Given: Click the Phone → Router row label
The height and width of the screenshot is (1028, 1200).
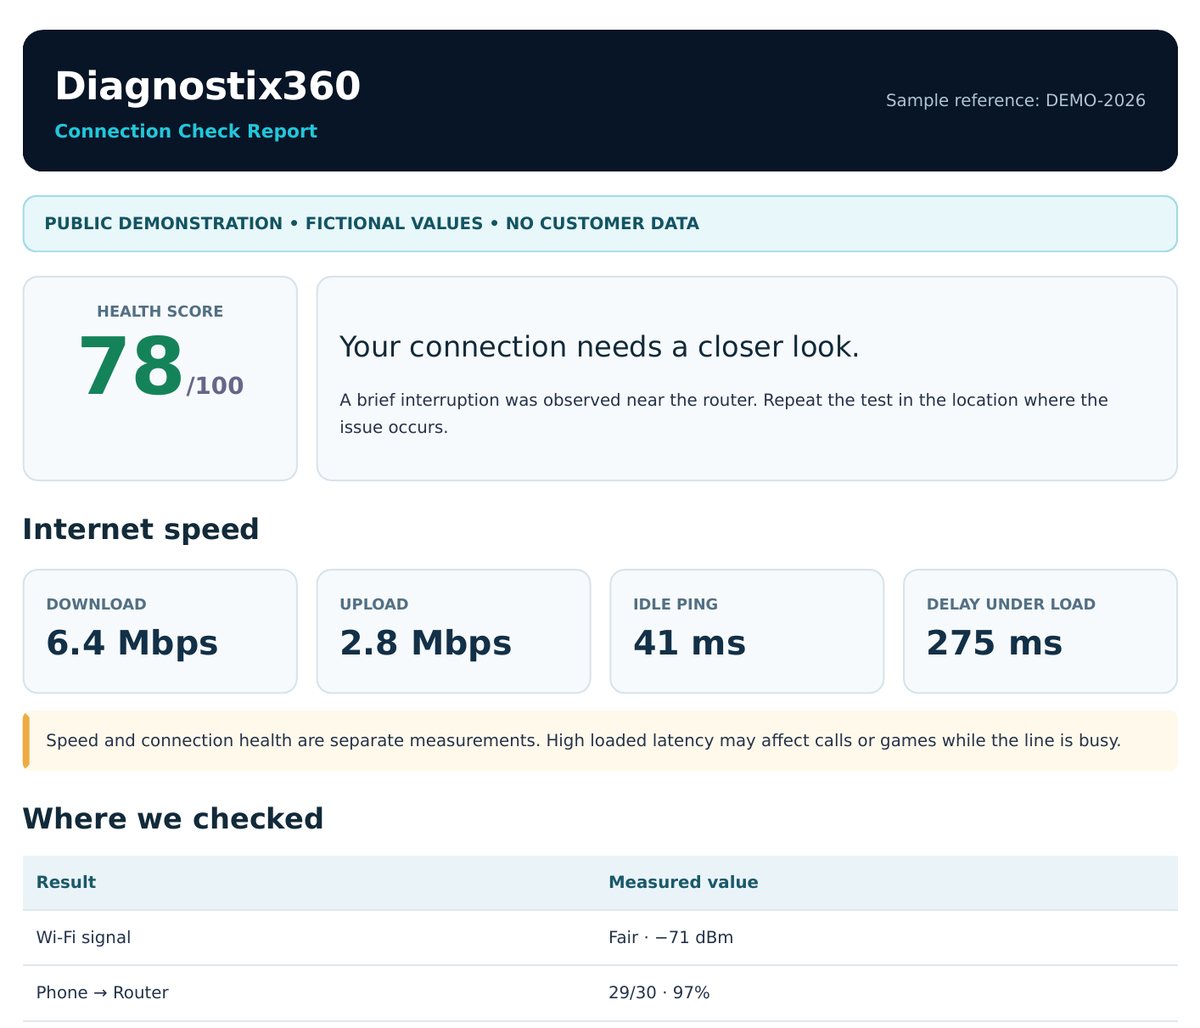Looking at the screenshot, I should pyautogui.click(x=102, y=992).
